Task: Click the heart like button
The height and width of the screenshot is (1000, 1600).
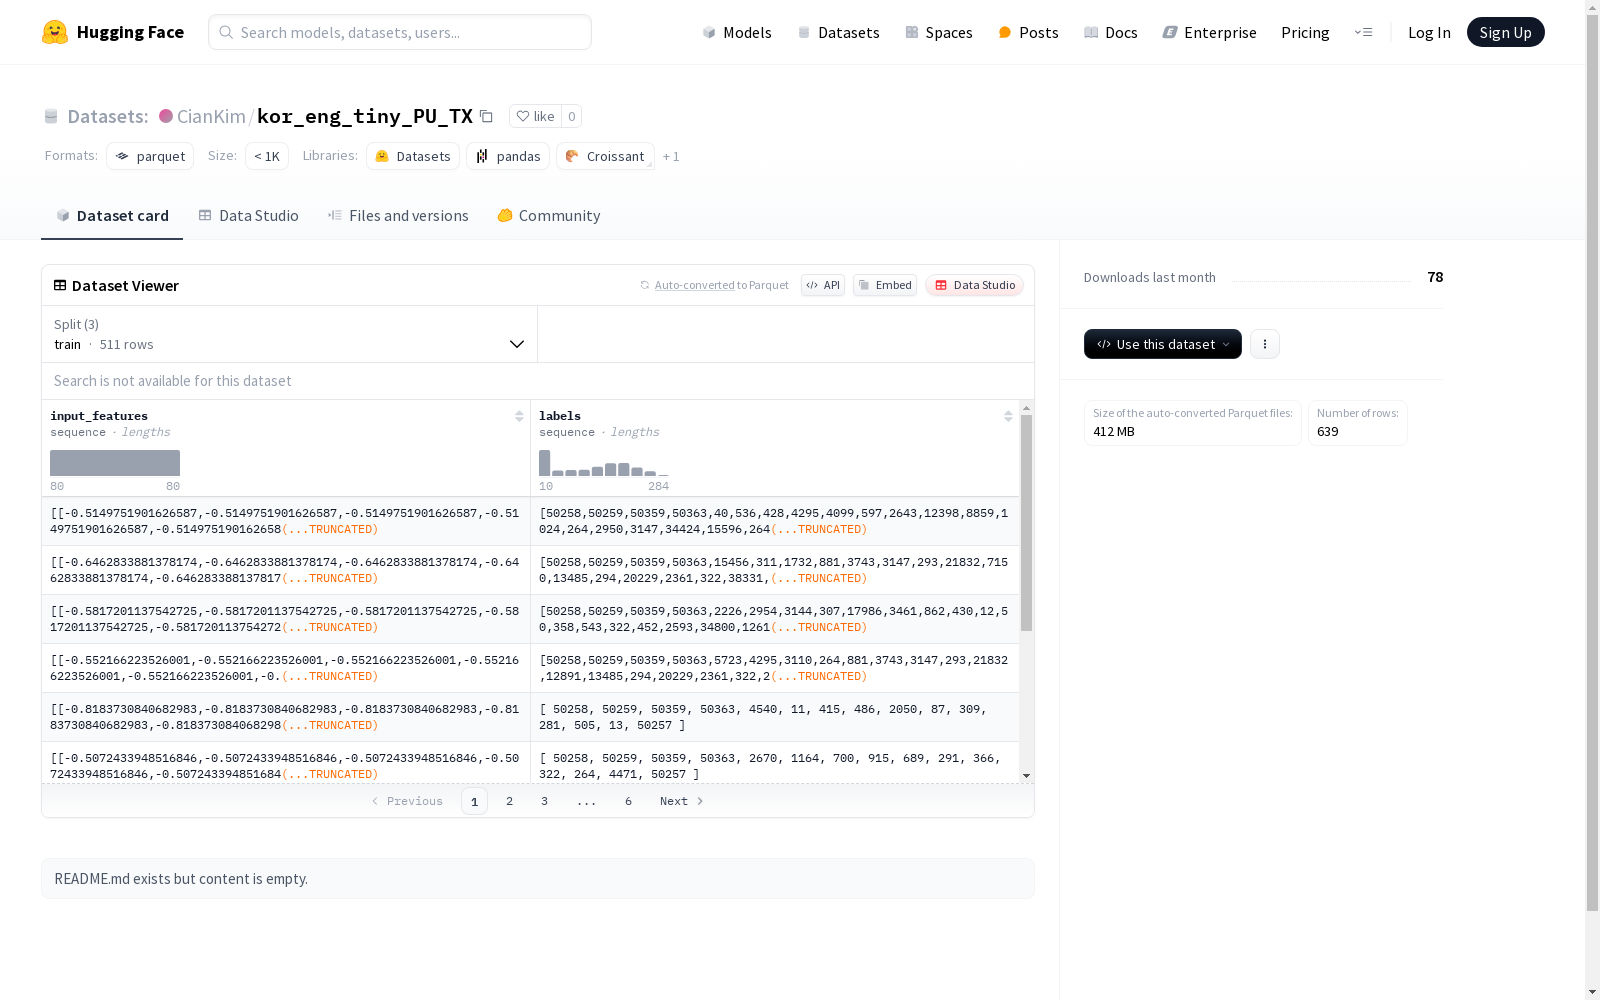Action: (535, 116)
